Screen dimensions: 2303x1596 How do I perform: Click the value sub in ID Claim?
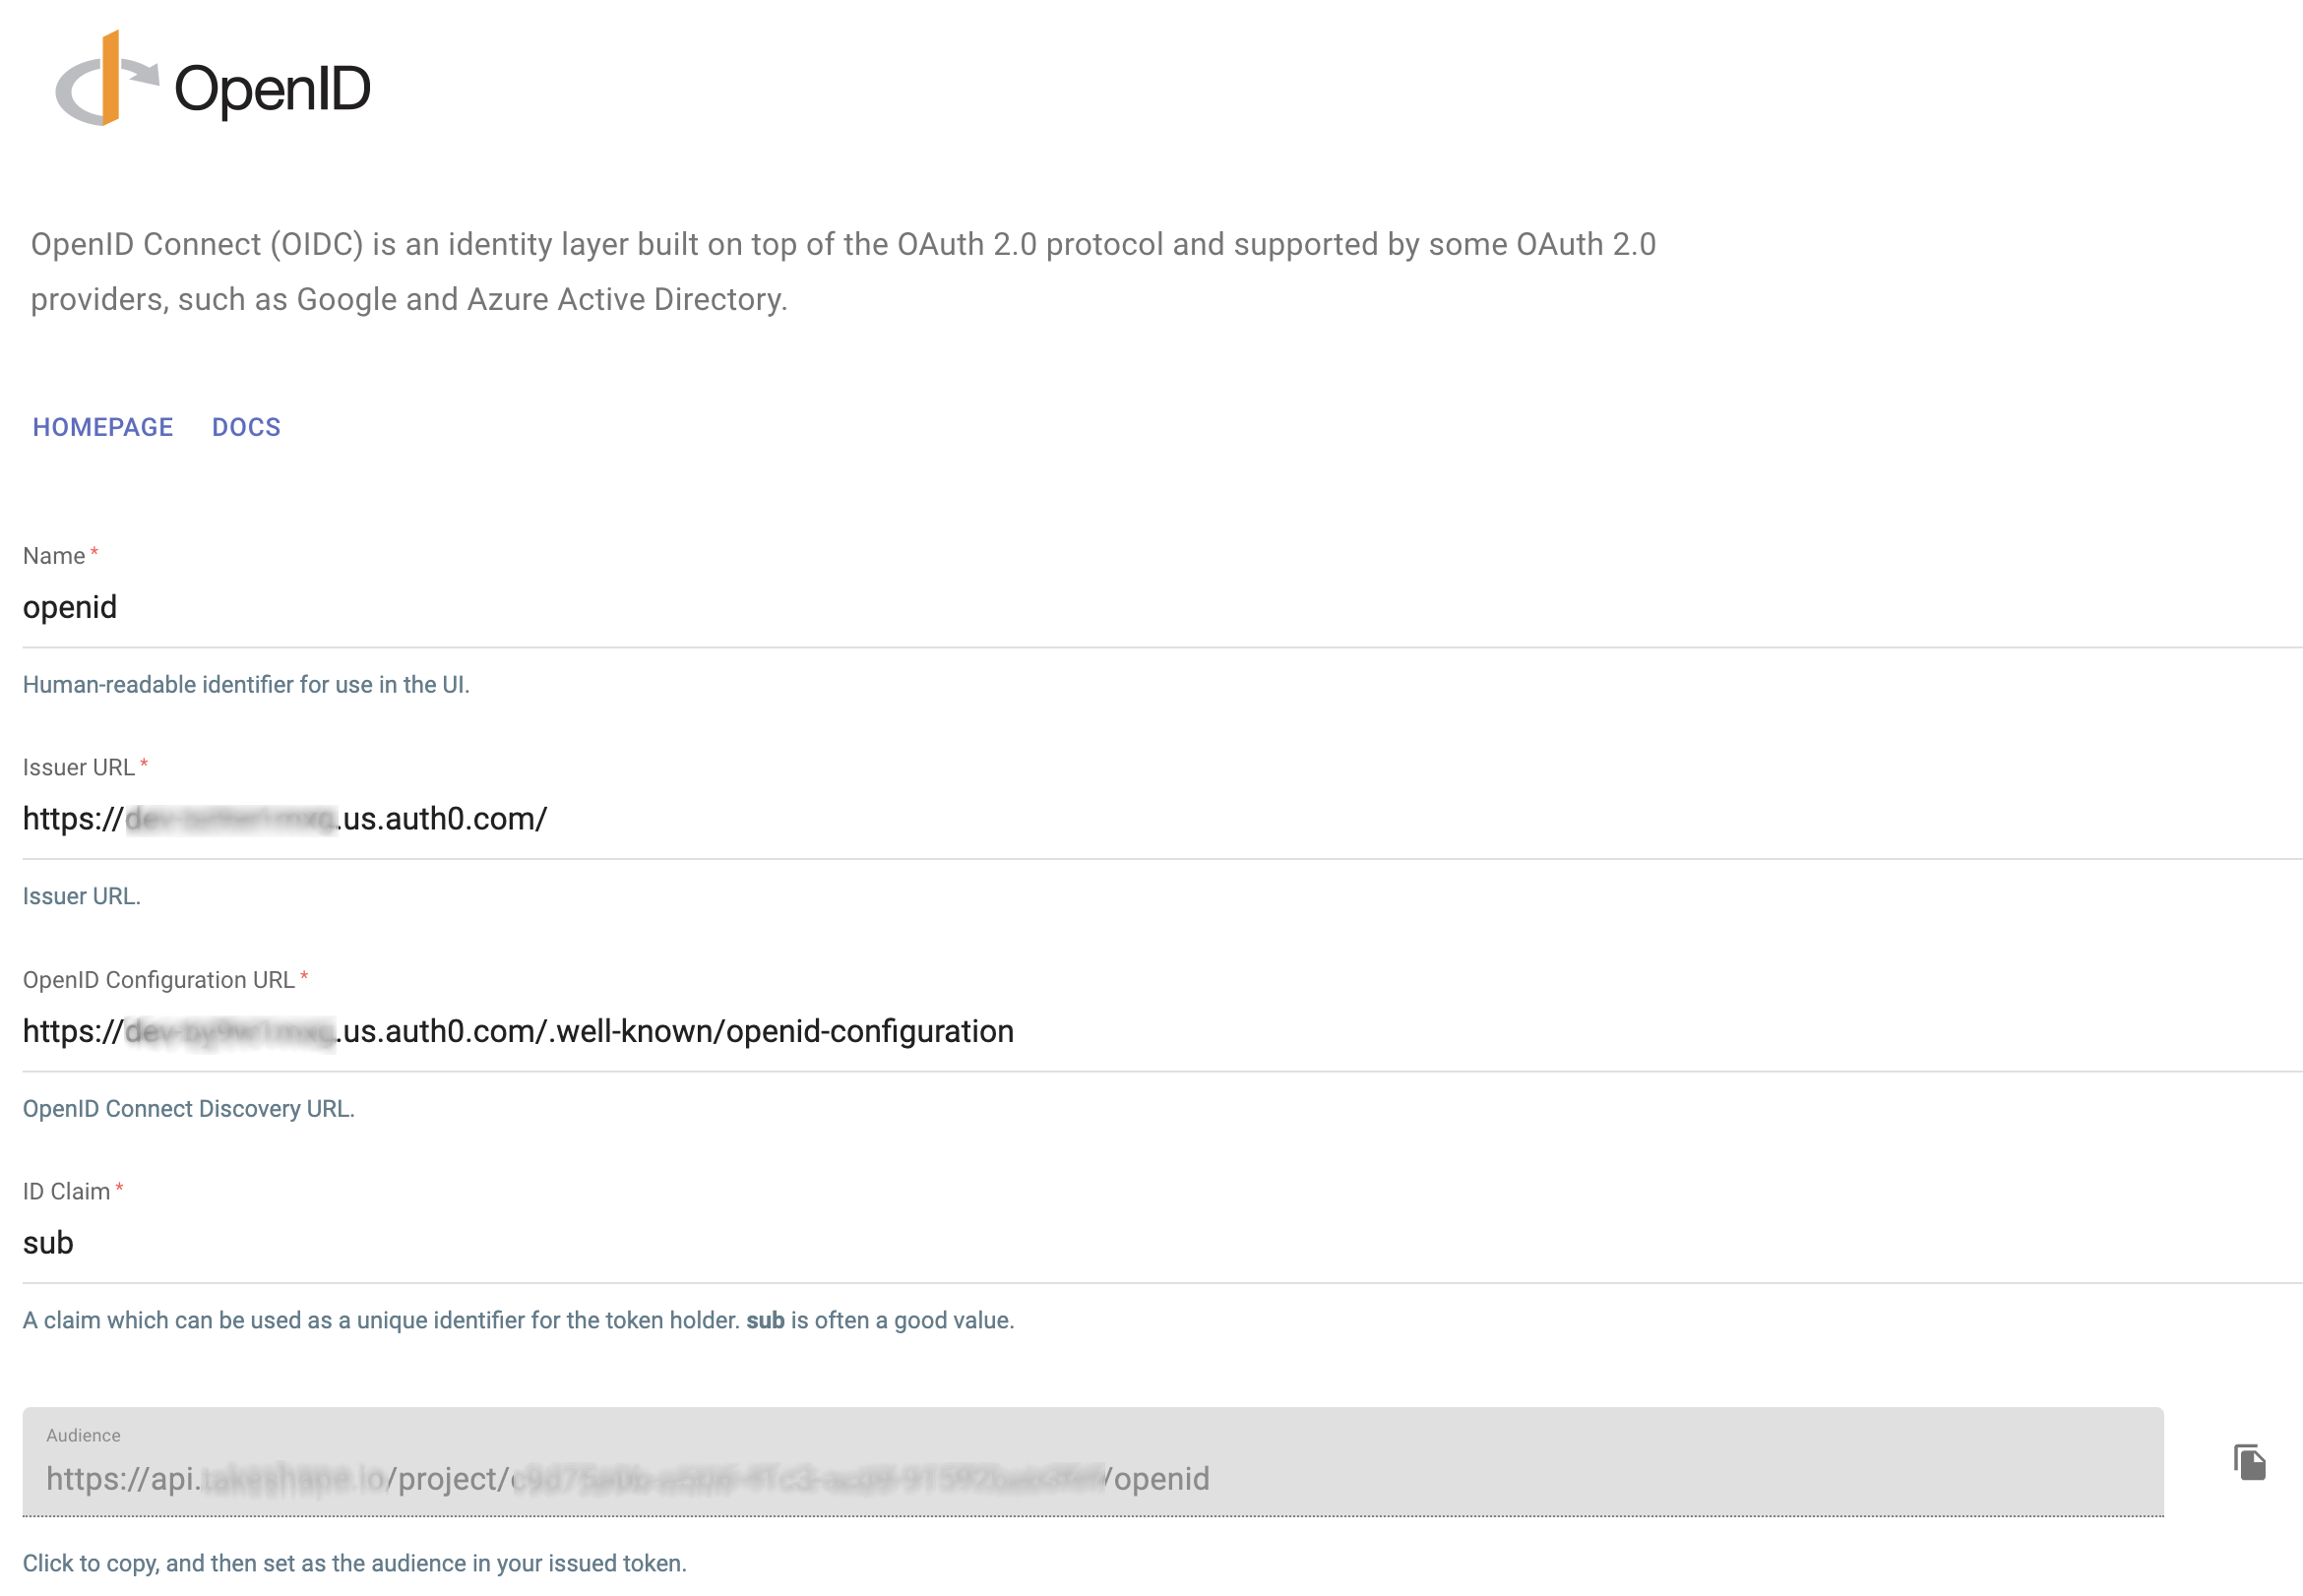[48, 1243]
